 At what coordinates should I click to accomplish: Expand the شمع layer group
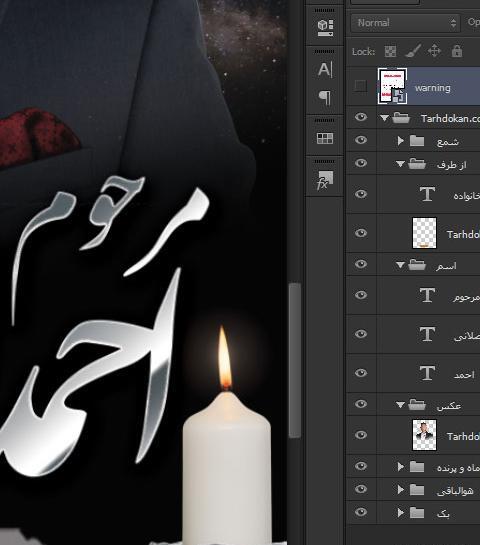click(x=400, y=141)
